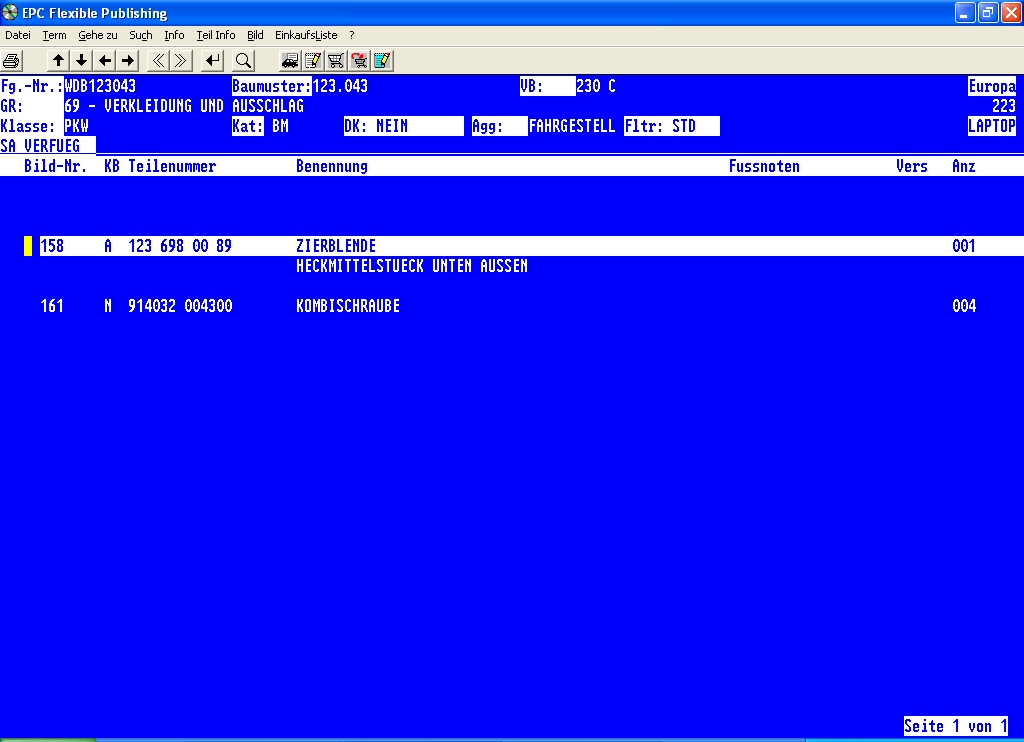Click the Enter return-arrow toolbar icon
1024x742 pixels.
pyautogui.click(x=212, y=61)
